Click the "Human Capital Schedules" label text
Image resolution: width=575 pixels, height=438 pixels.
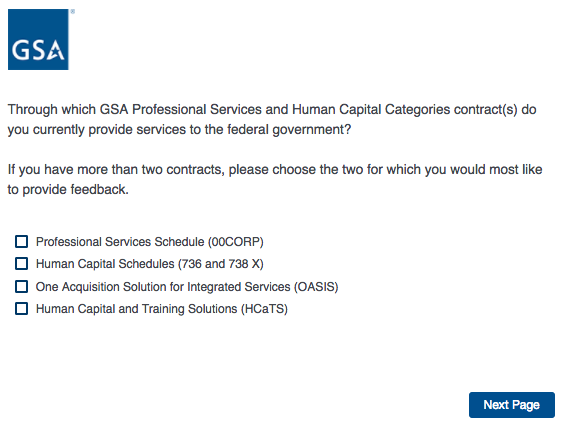point(105,264)
